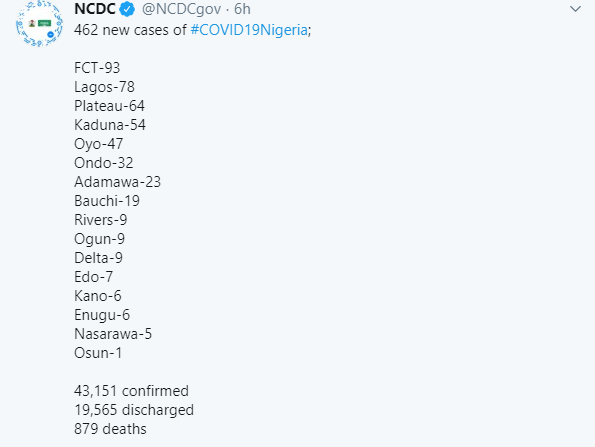
Task: Open the #COVID19Nigeria hashtag
Action: [x=249, y=30]
